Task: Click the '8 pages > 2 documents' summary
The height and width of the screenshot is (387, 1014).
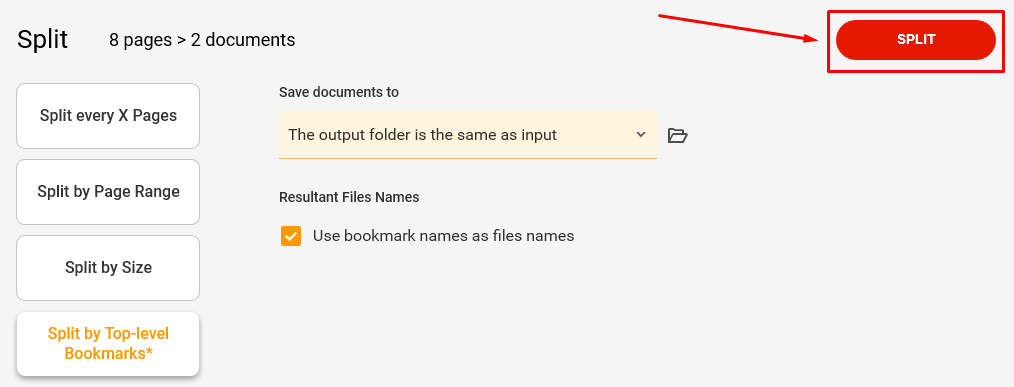Action: click(202, 40)
